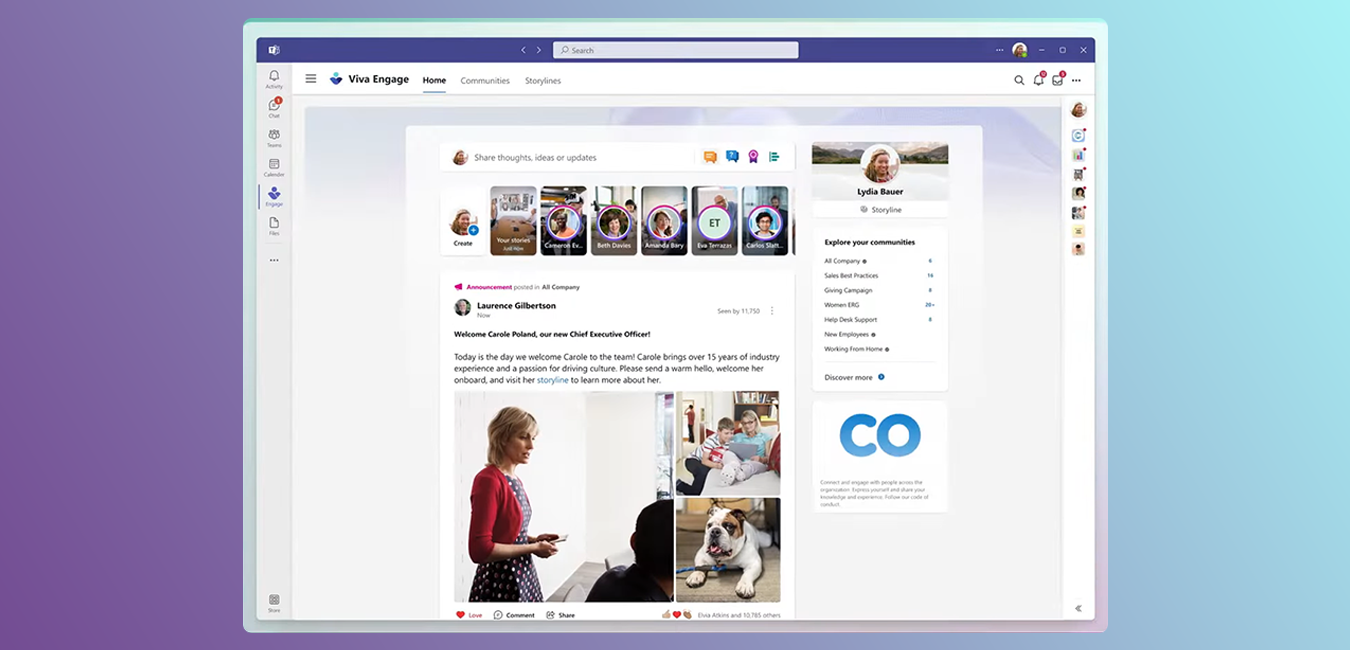This screenshot has height=650, width=1350.
Task: View reactions from Elvia Atkins and others
Action: [721, 615]
